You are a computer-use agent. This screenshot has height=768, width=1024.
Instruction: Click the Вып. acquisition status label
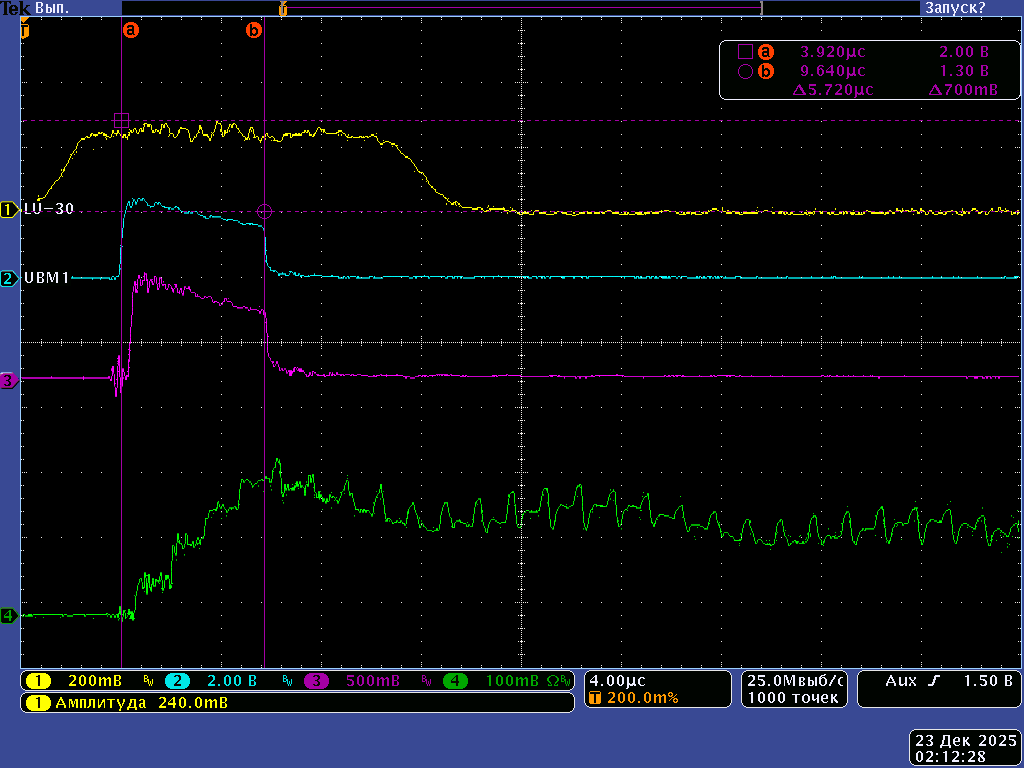52,8
